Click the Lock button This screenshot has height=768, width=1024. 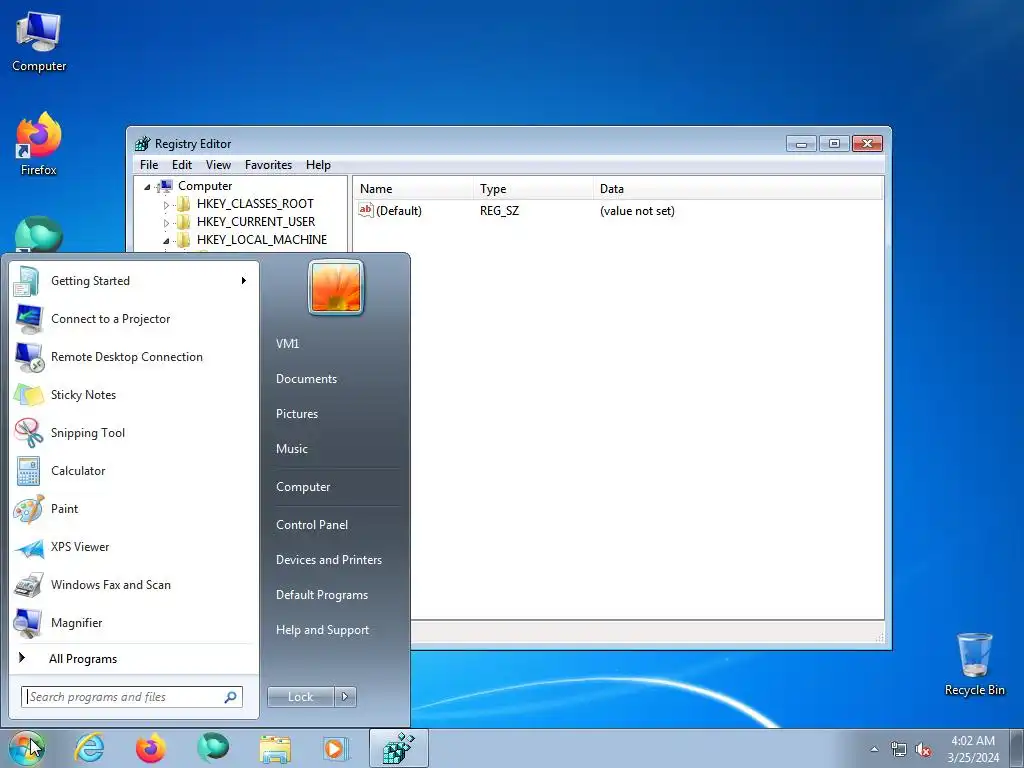point(300,697)
